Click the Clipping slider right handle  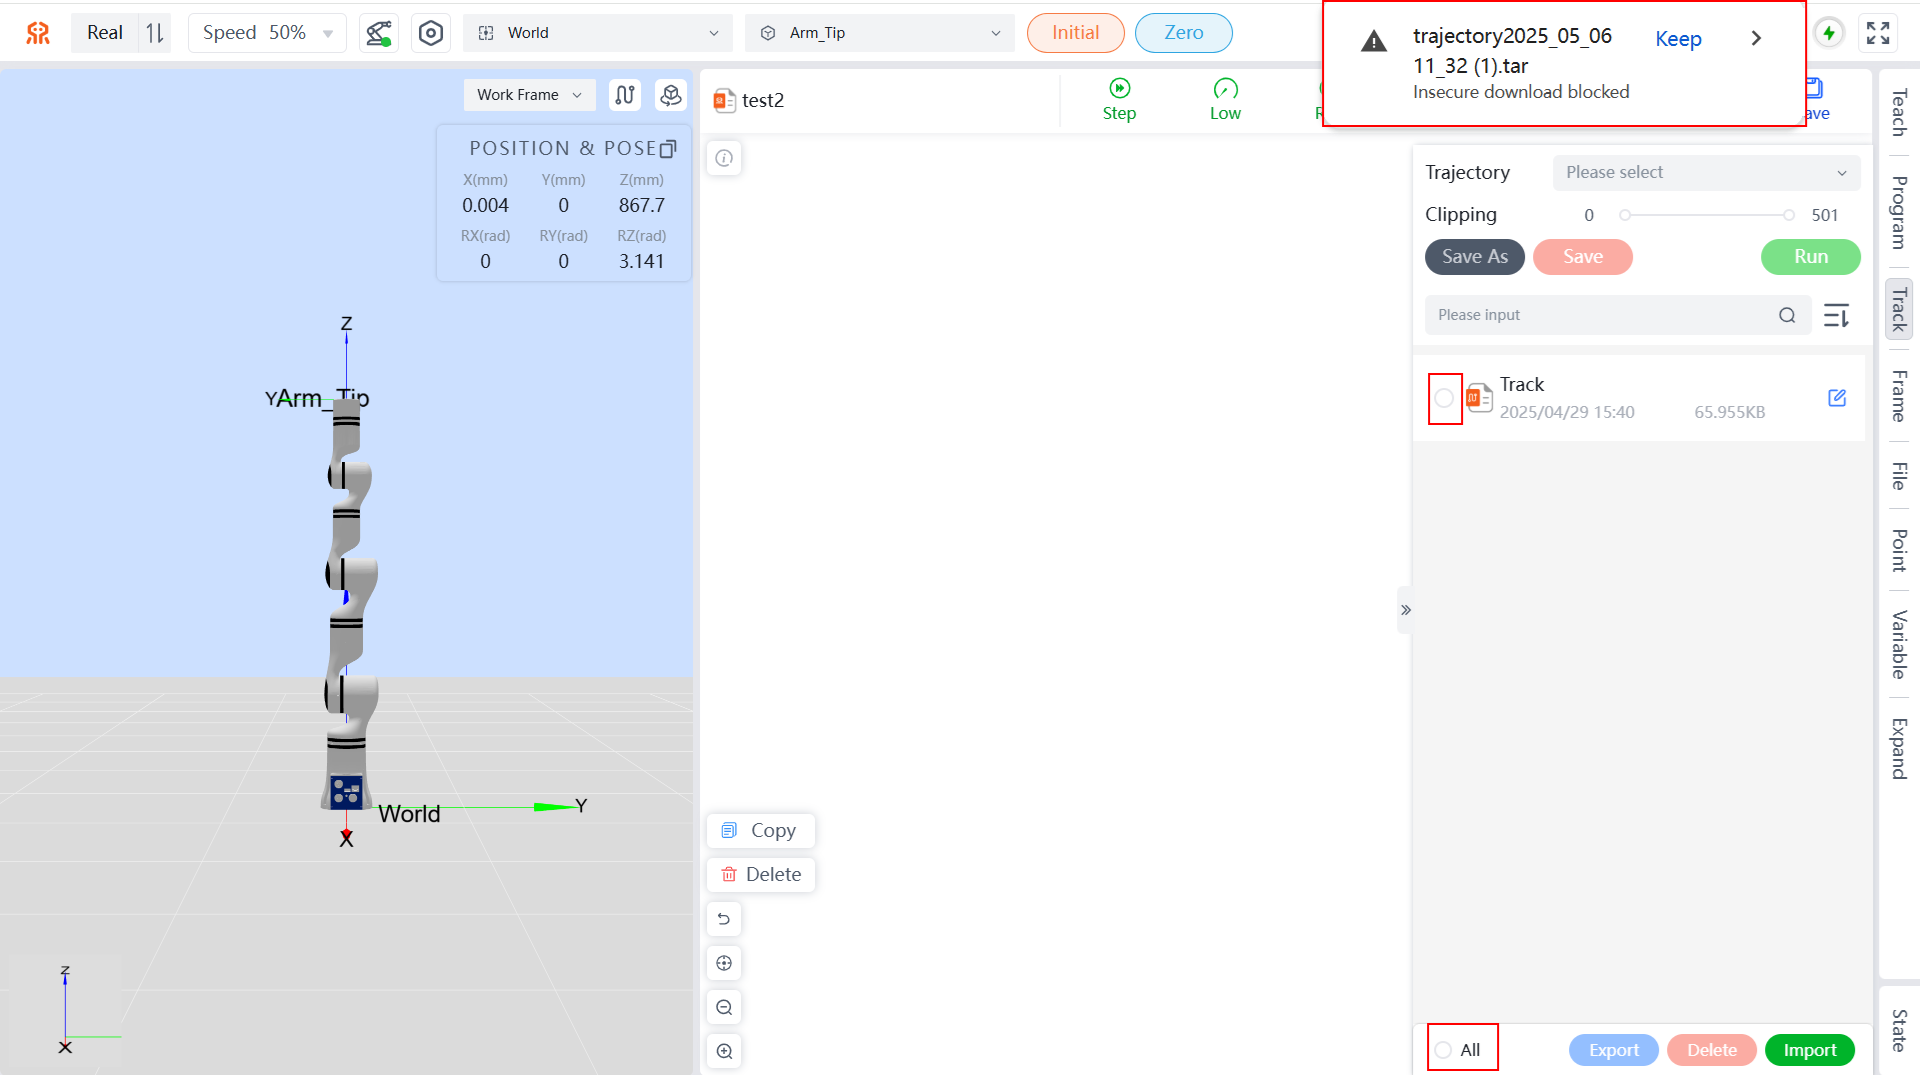point(1788,215)
